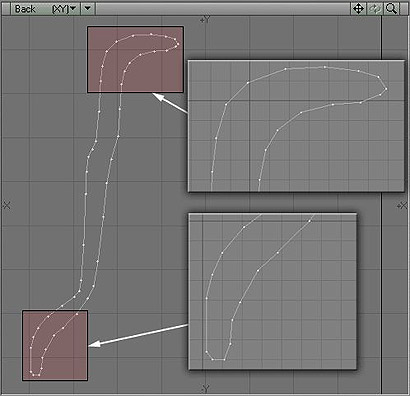The width and height of the screenshot is (410, 396).
Task: Select the rightmost tip point in upper inset
Action: coord(386,89)
